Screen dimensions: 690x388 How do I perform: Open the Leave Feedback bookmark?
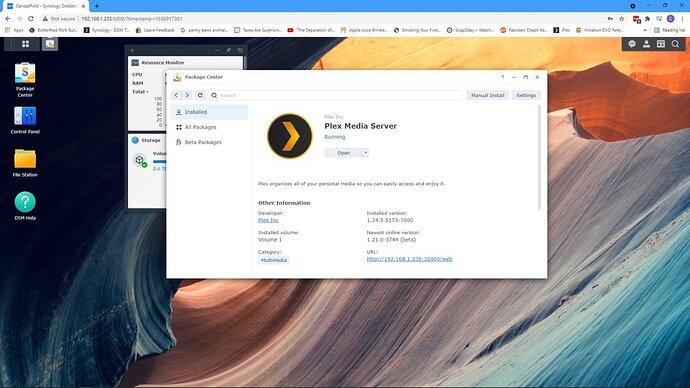[x=155, y=30]
